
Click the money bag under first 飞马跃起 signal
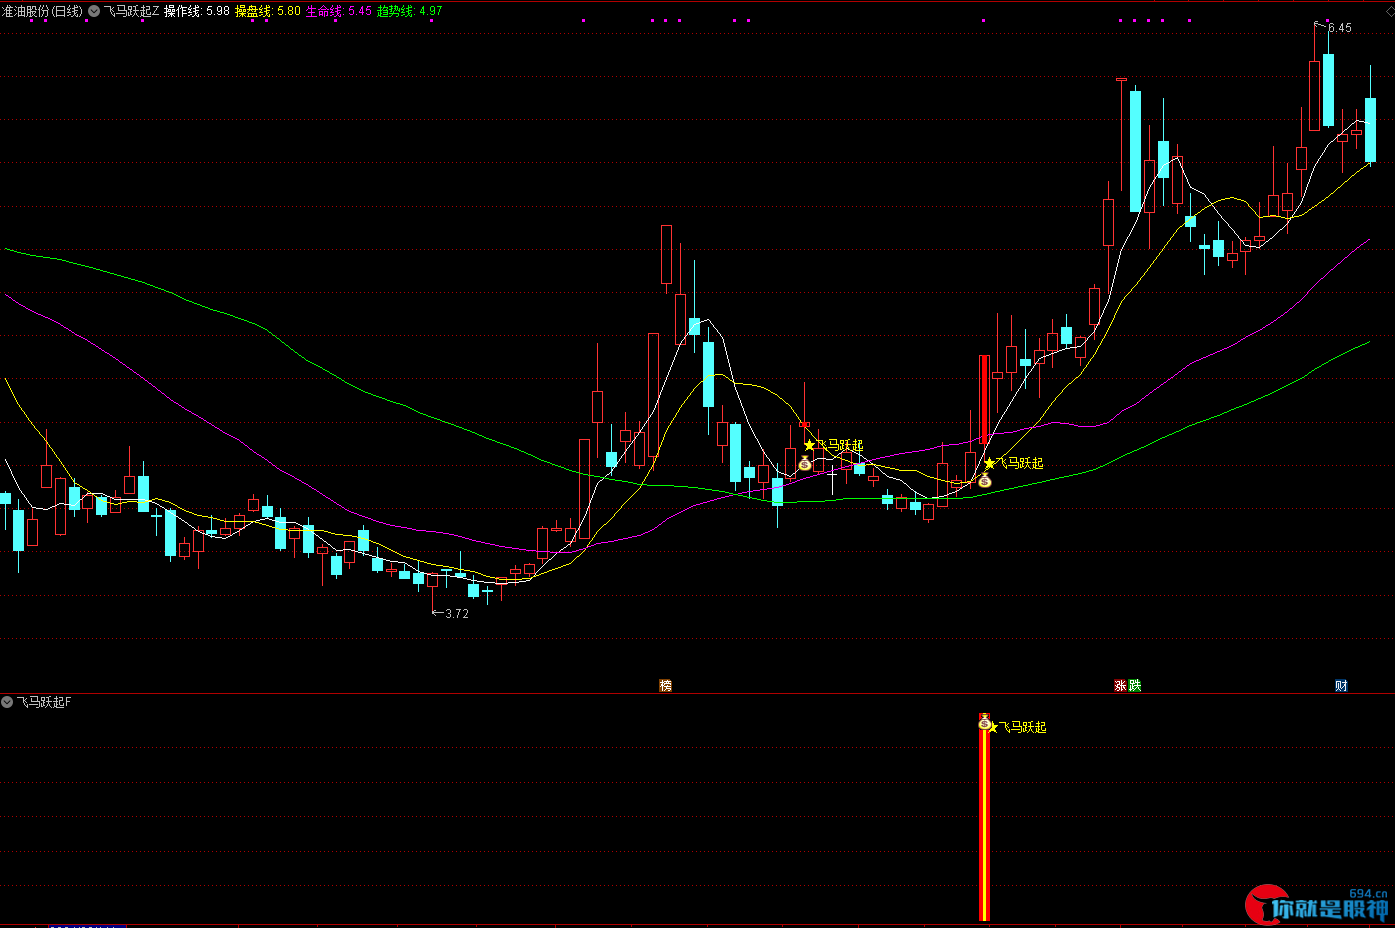[x=805, y=463]
